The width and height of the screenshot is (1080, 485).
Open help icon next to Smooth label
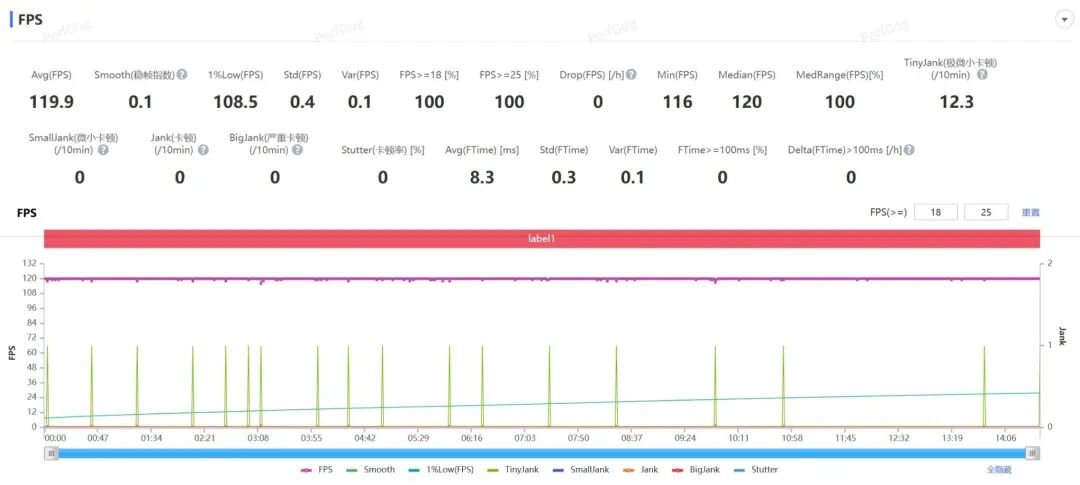click(x=182, y=74)
